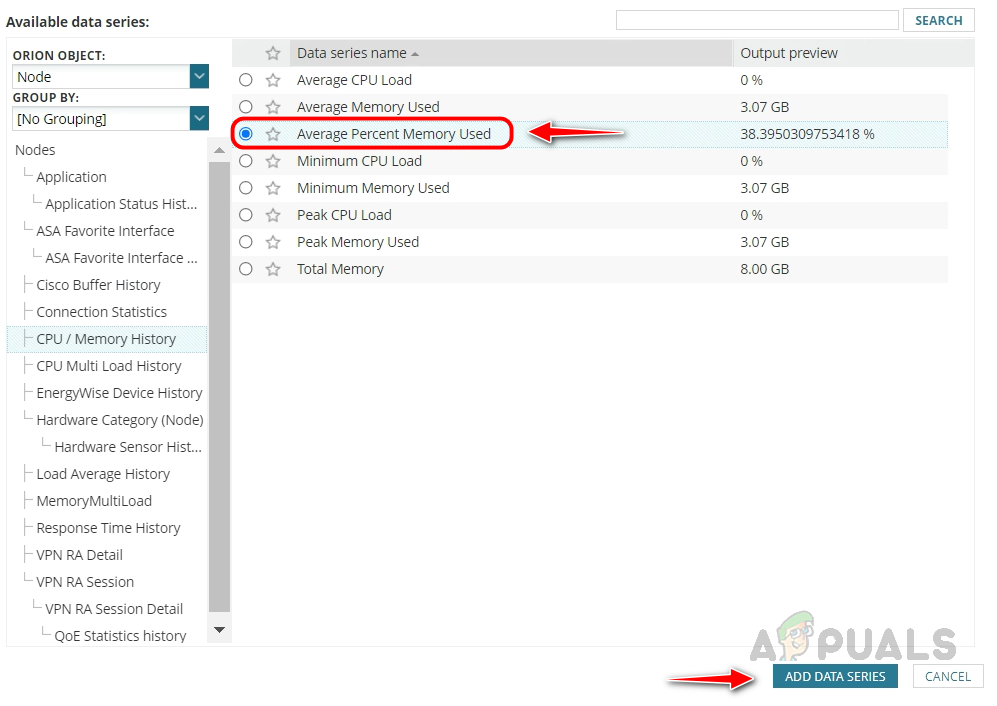This screenshot has height=706, width=997.
Task: Star the Peak Memory Used series
Action: click(273, 242)
